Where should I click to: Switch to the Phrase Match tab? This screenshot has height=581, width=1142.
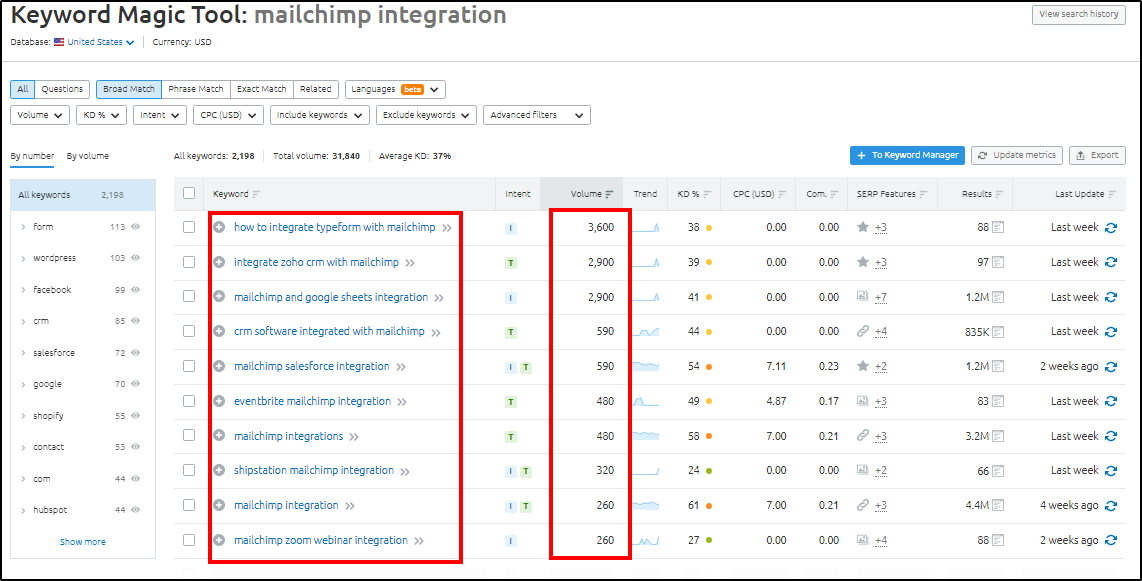(196, 89)
